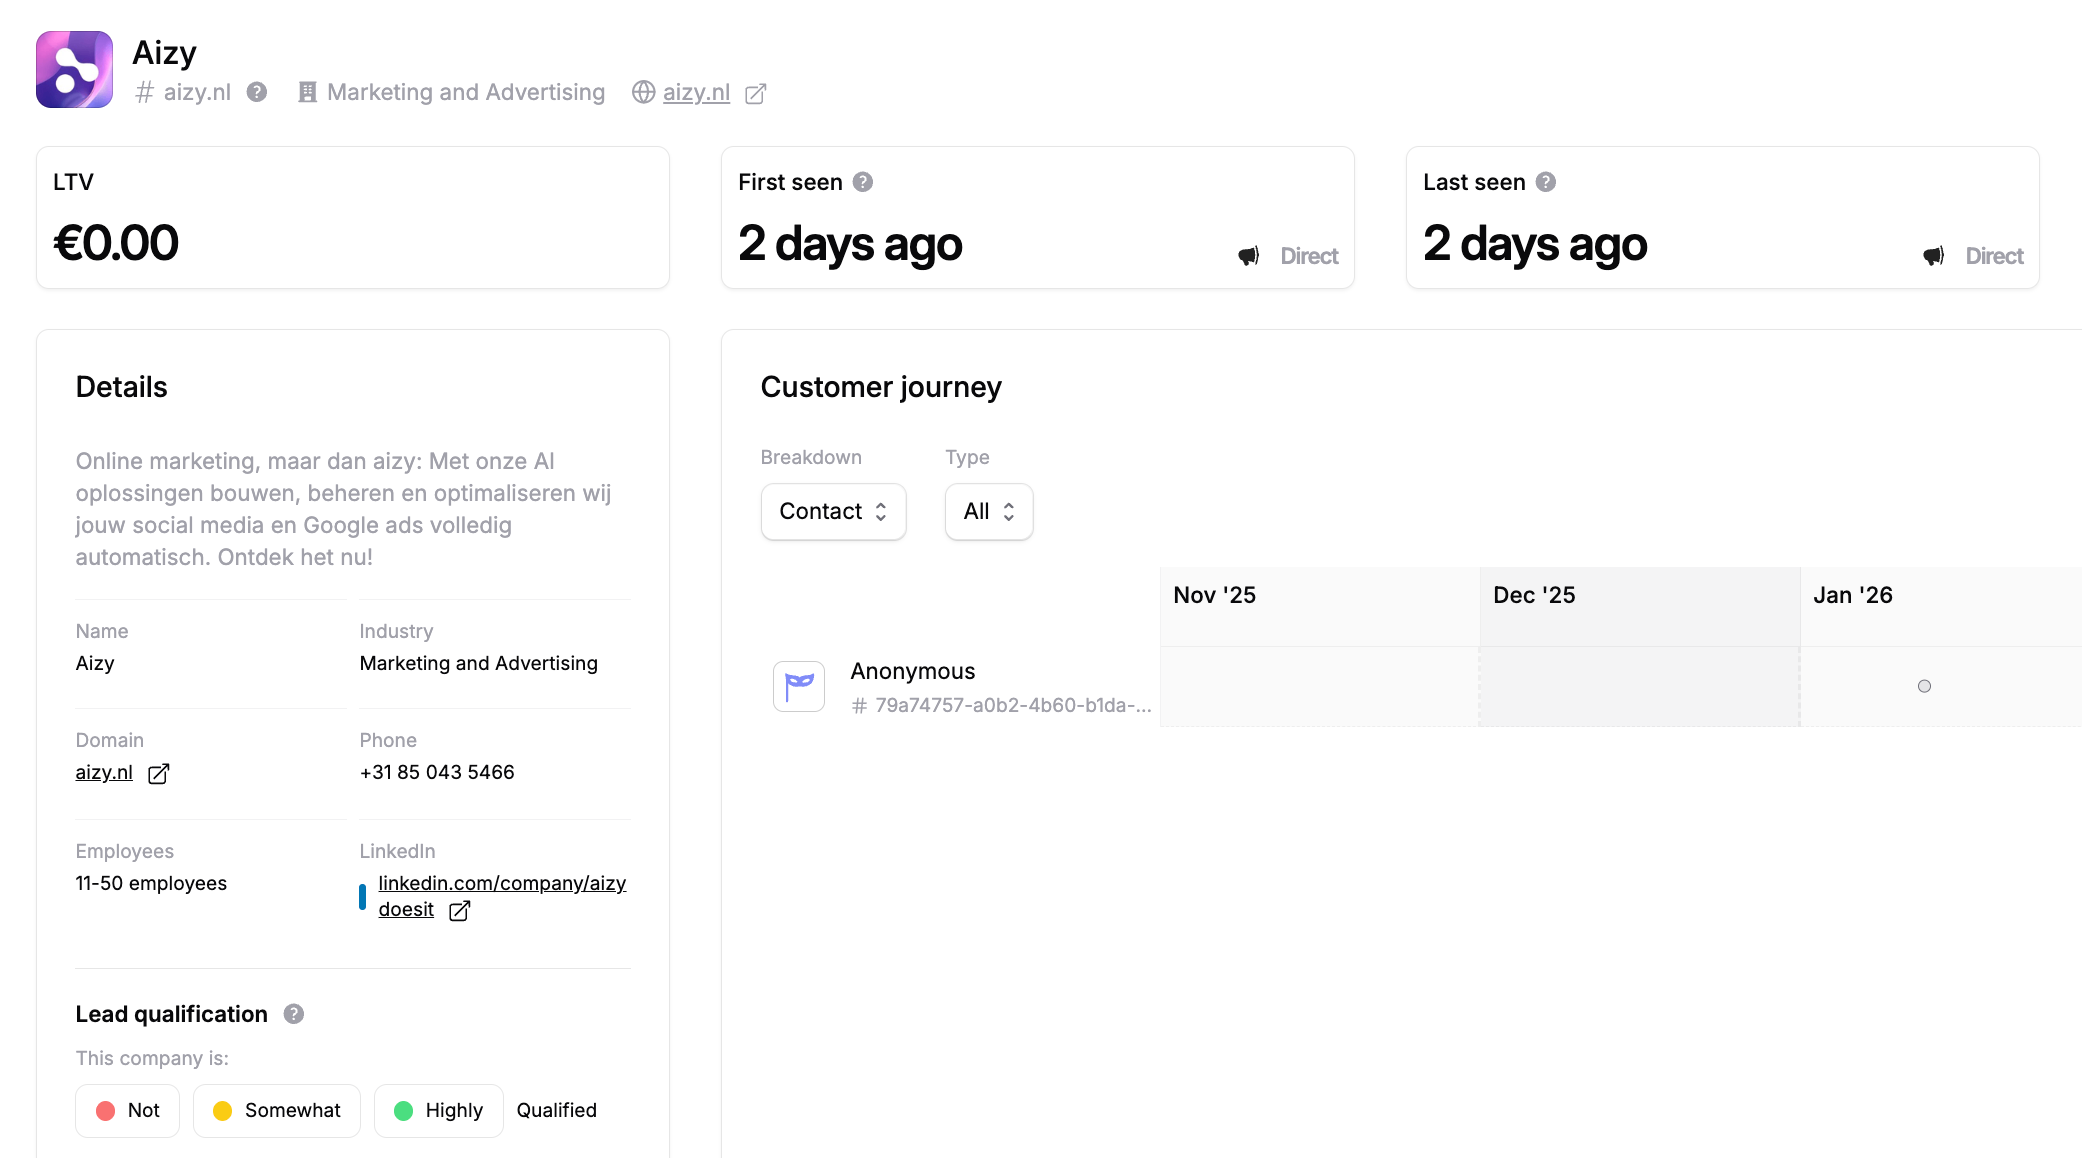The image size is (2082, 1158).
Task: Click the industry building icon
Action: click(x=307, y=91)
